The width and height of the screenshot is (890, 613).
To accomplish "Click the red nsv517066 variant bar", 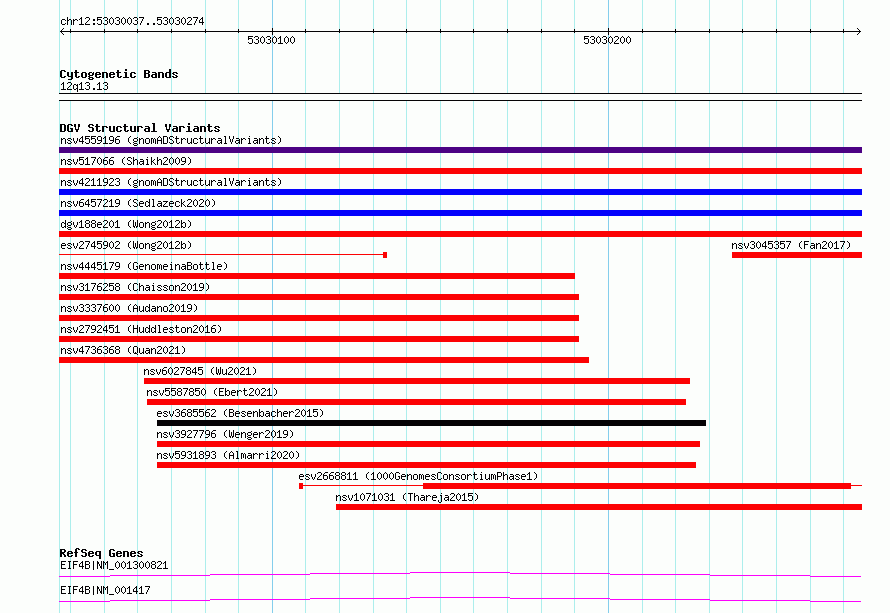I will click(x=460, y=171).
